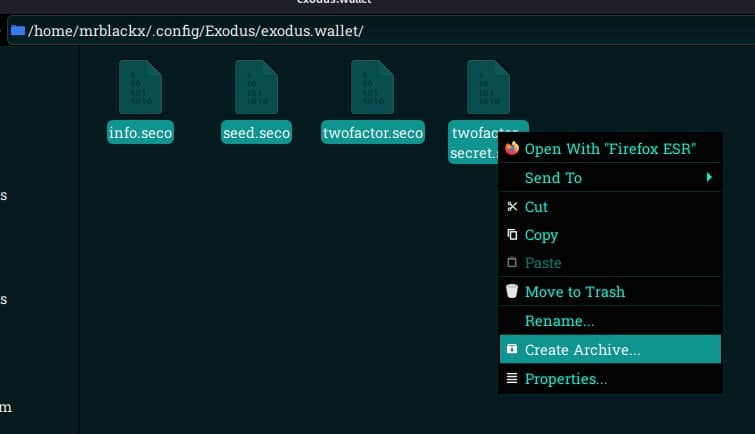Select the twofactor-secret file icon
Viewport: 755px width, 434px height.
[x=488, y=87]
